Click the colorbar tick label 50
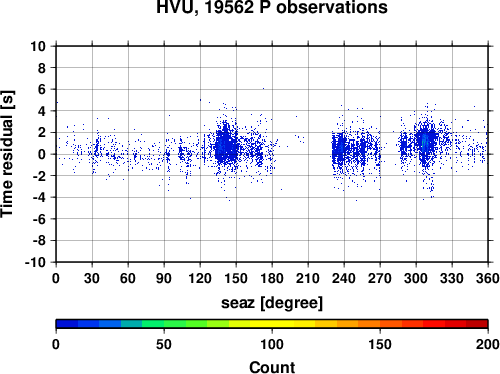 164,344
